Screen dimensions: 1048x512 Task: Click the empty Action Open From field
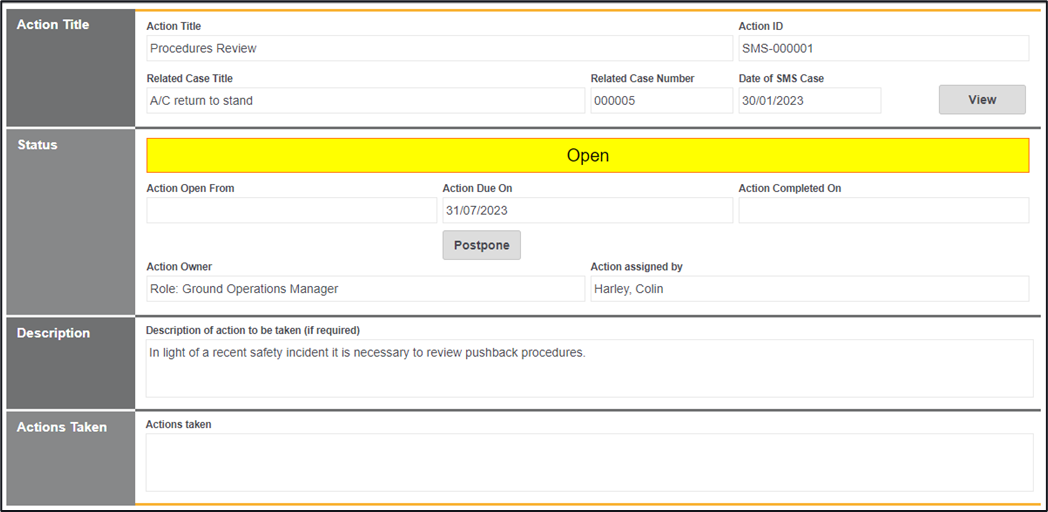[x=291, y=210]
